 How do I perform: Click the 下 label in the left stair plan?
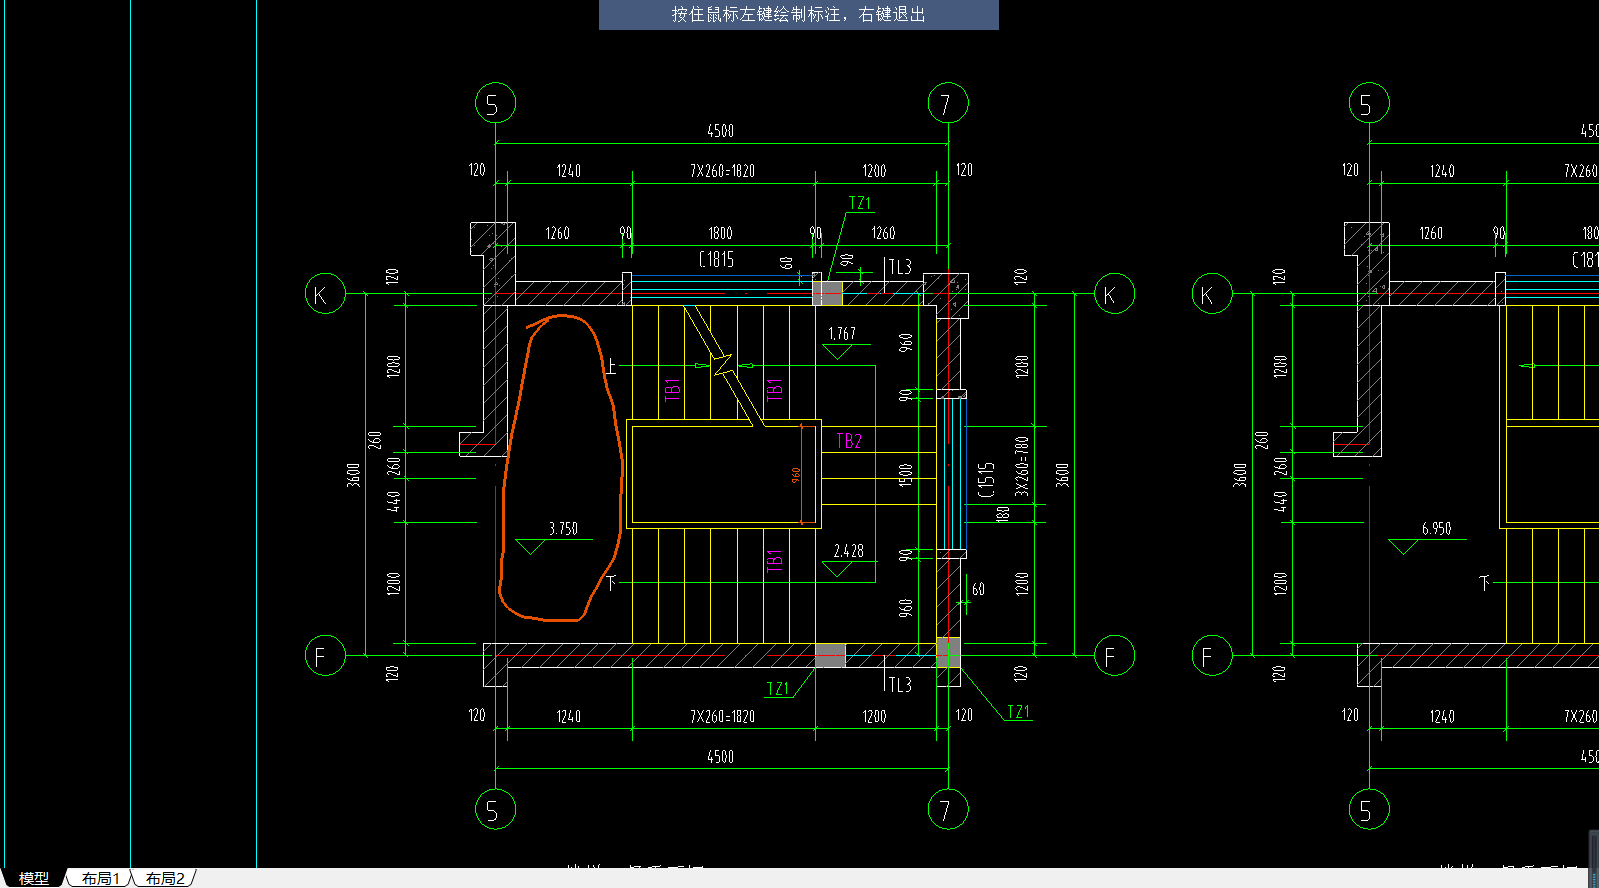611,582
